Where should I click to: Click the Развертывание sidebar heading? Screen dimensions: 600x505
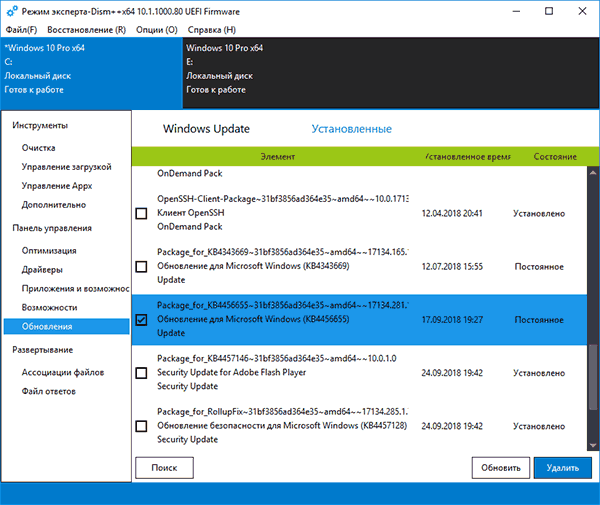pos(42,350)
